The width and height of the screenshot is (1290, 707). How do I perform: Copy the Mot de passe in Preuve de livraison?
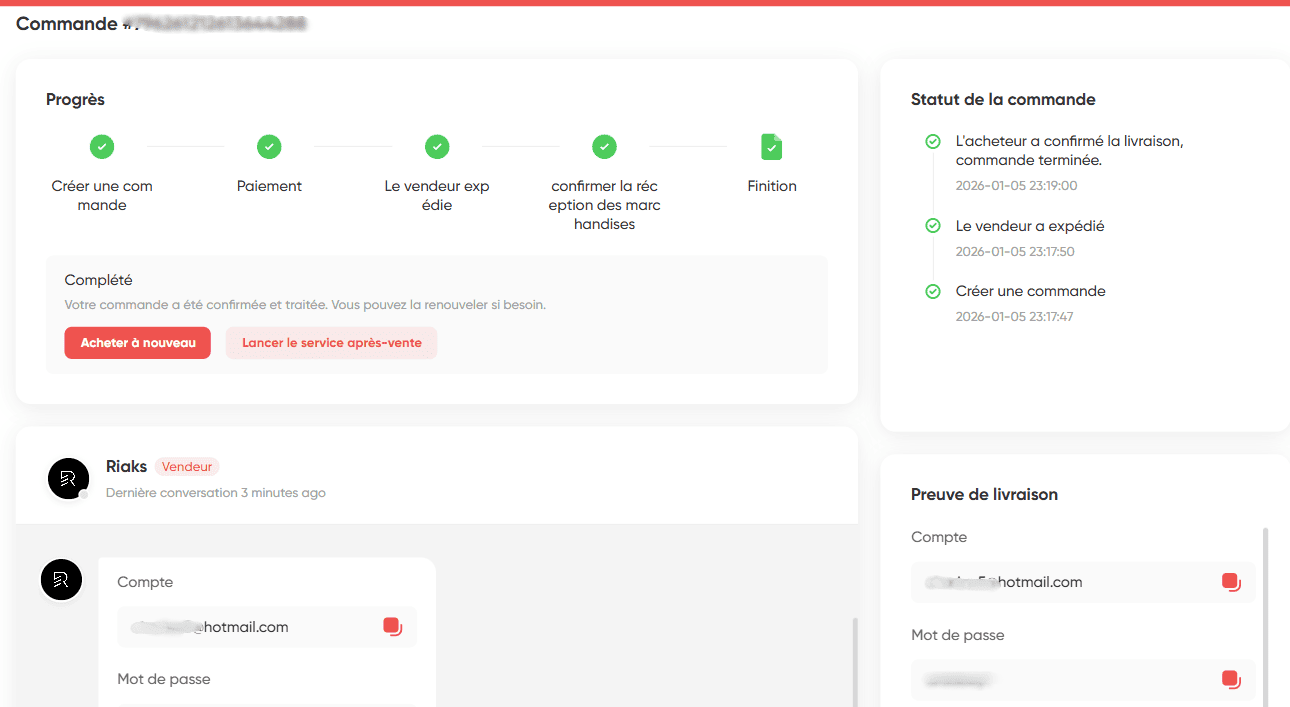coord(1231,680)
